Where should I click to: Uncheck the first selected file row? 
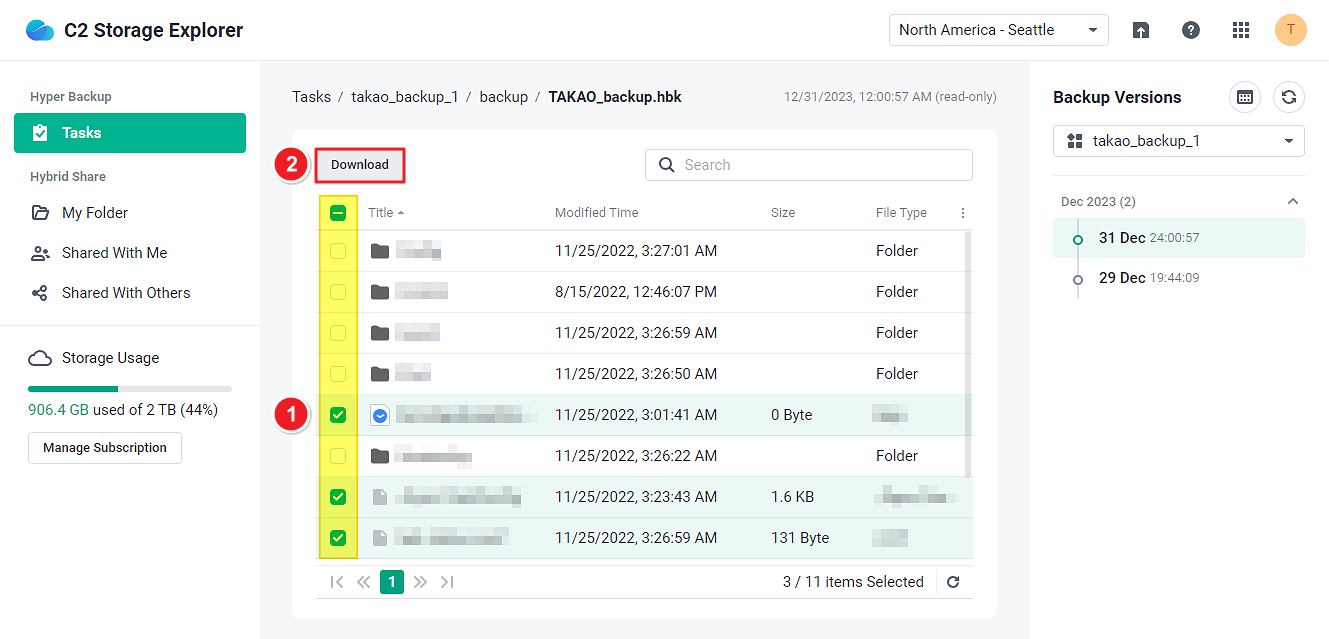click(338, 414)
